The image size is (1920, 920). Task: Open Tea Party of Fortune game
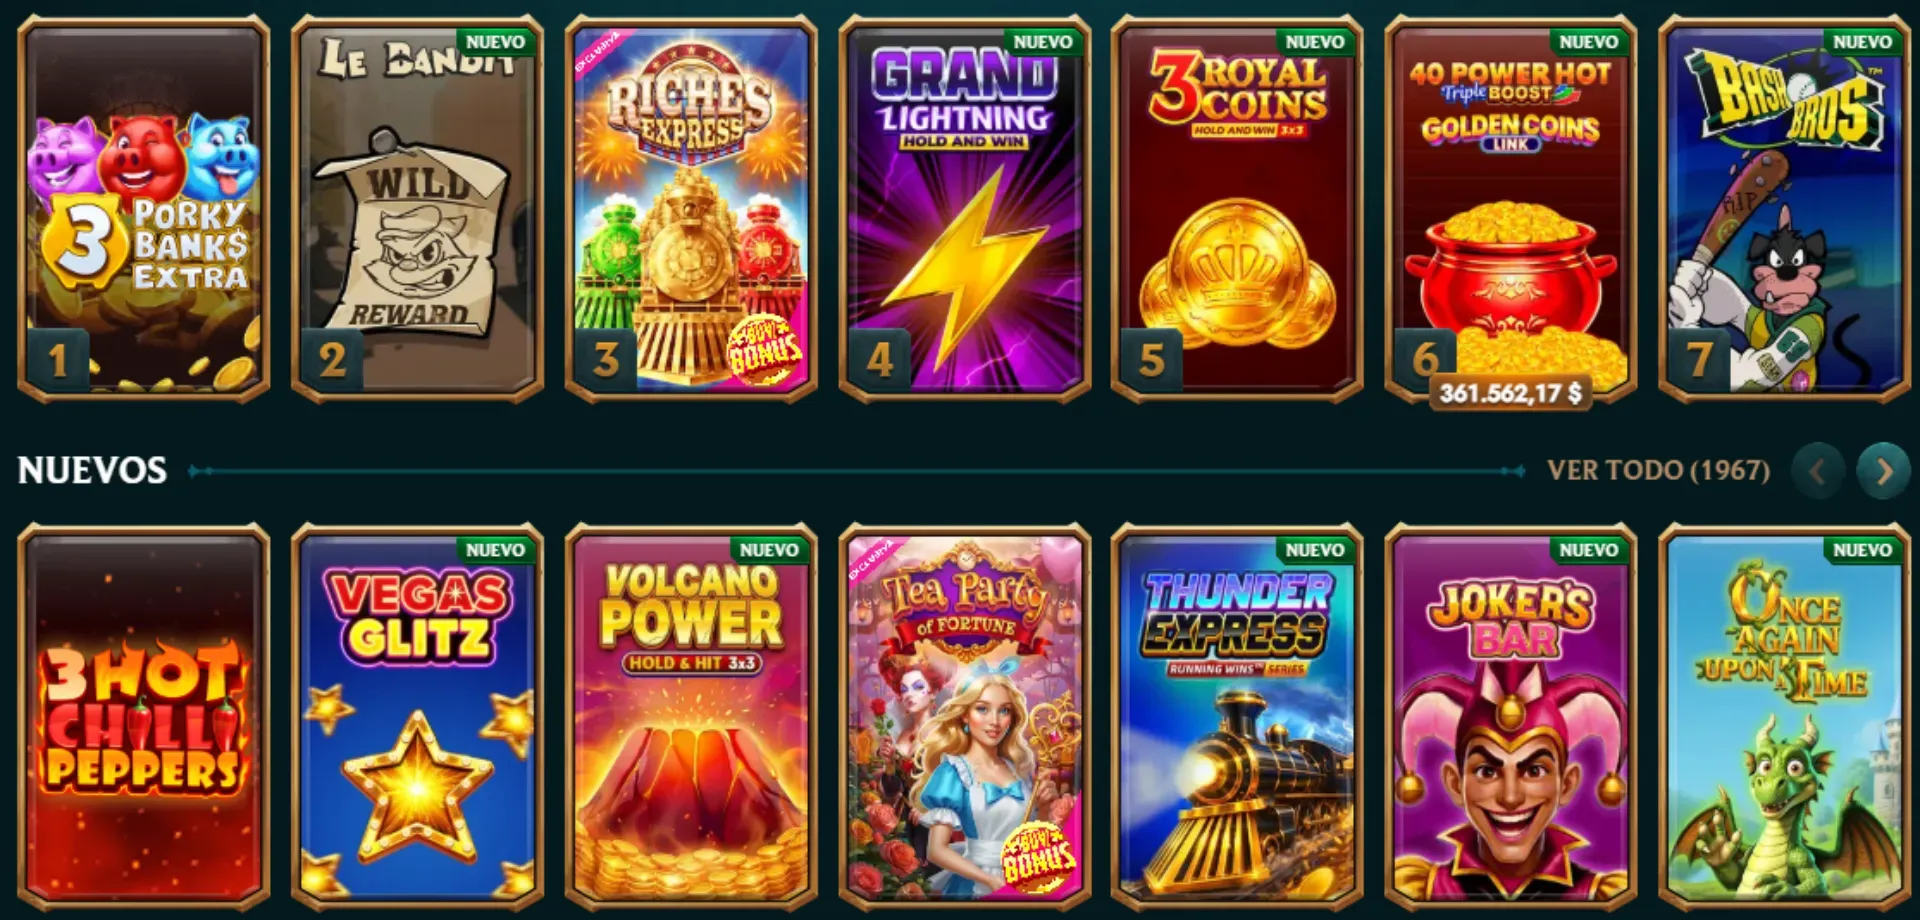coord(965,714)
